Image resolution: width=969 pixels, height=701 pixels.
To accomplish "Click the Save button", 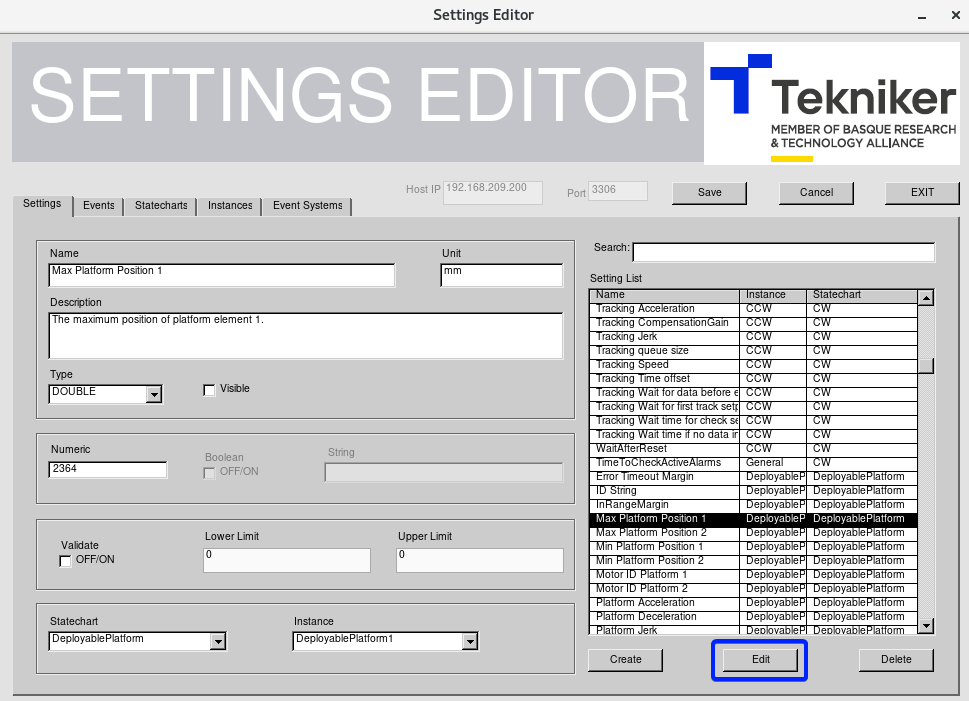I will pos(709,193).
